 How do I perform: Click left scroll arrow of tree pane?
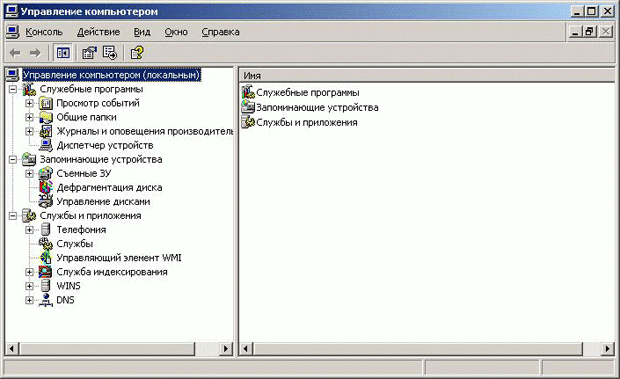pos(12,349)
